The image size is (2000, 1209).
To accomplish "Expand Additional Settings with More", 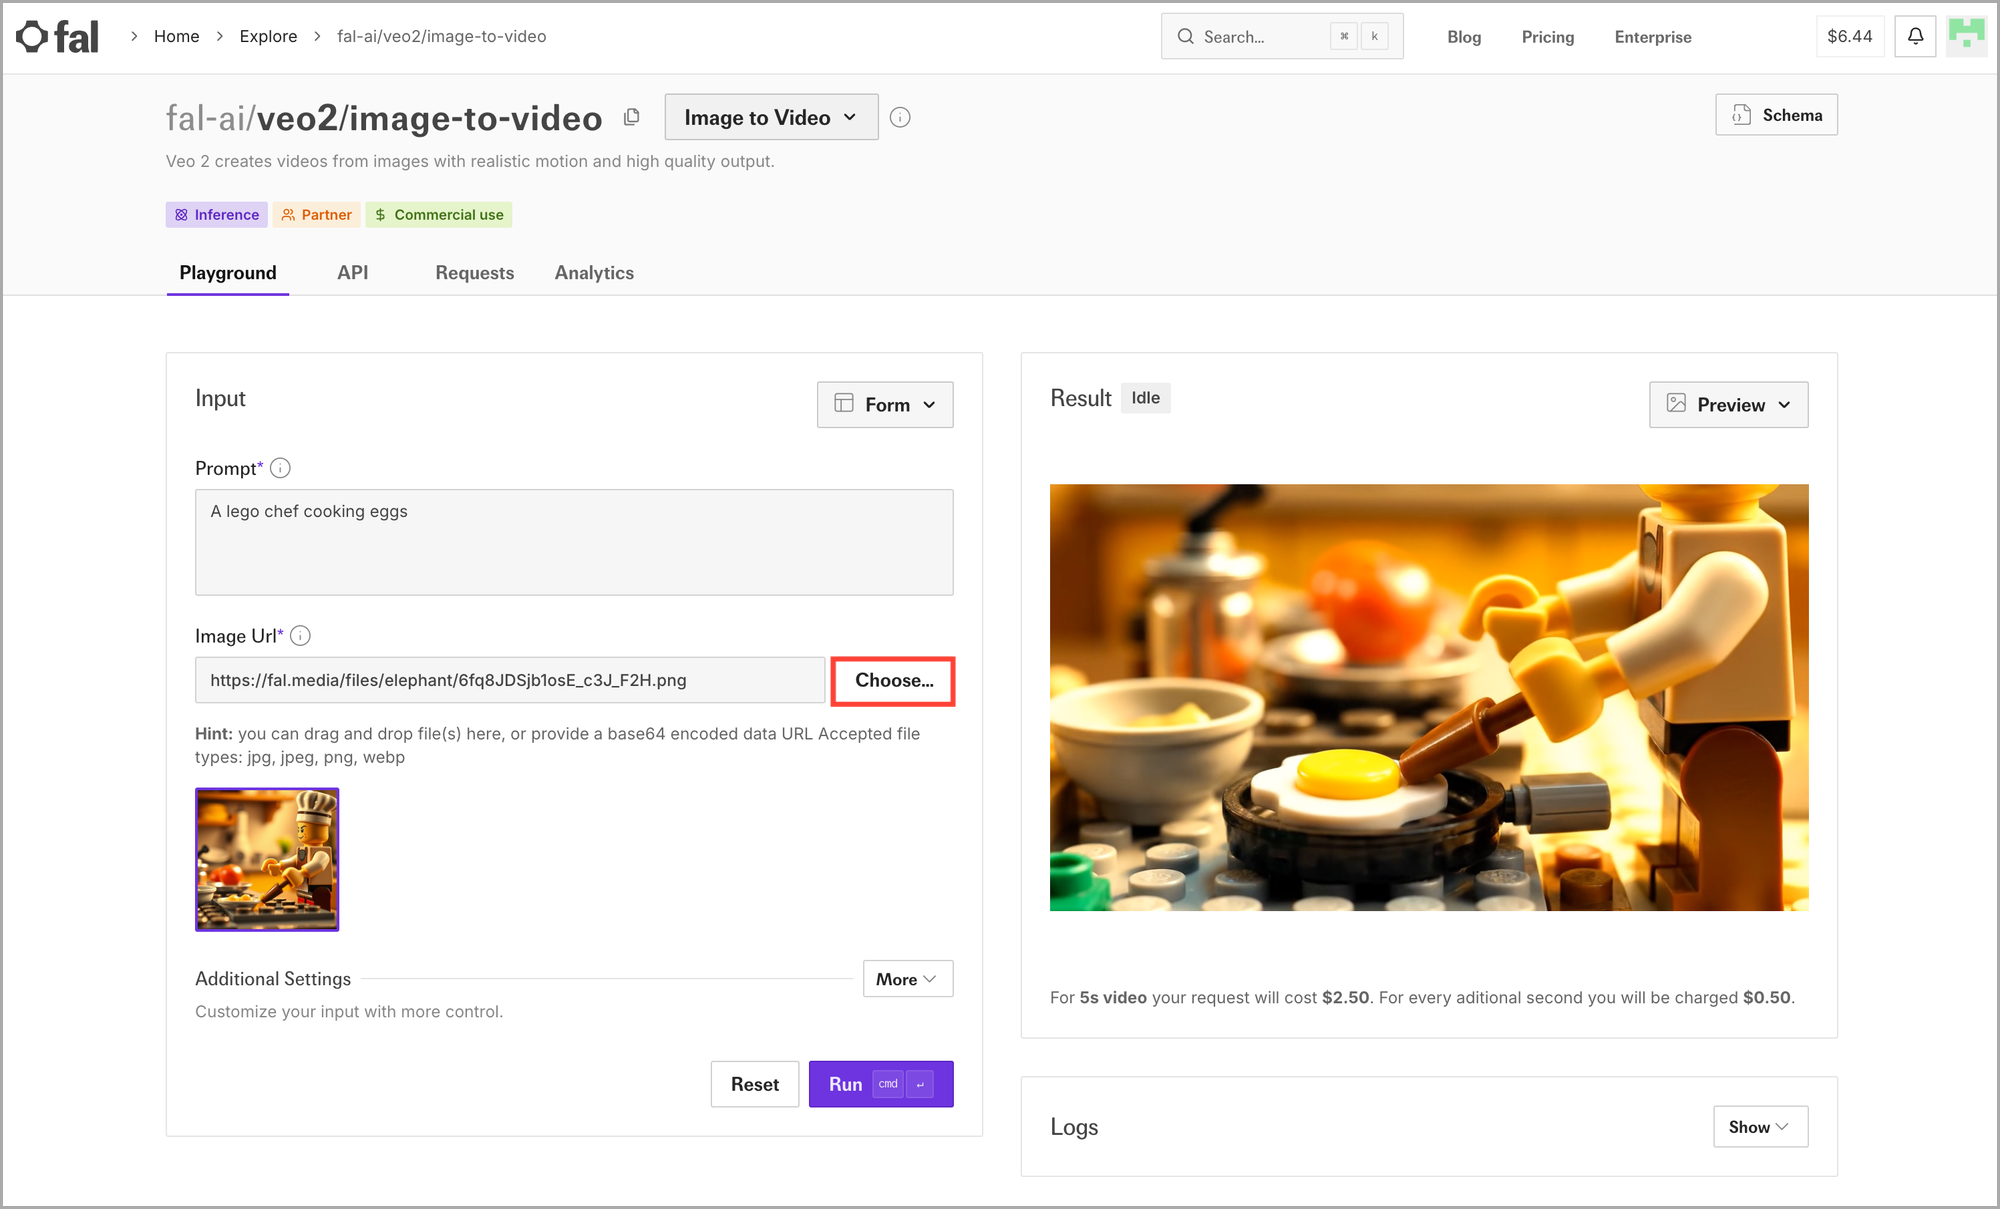I will point(907,979).
